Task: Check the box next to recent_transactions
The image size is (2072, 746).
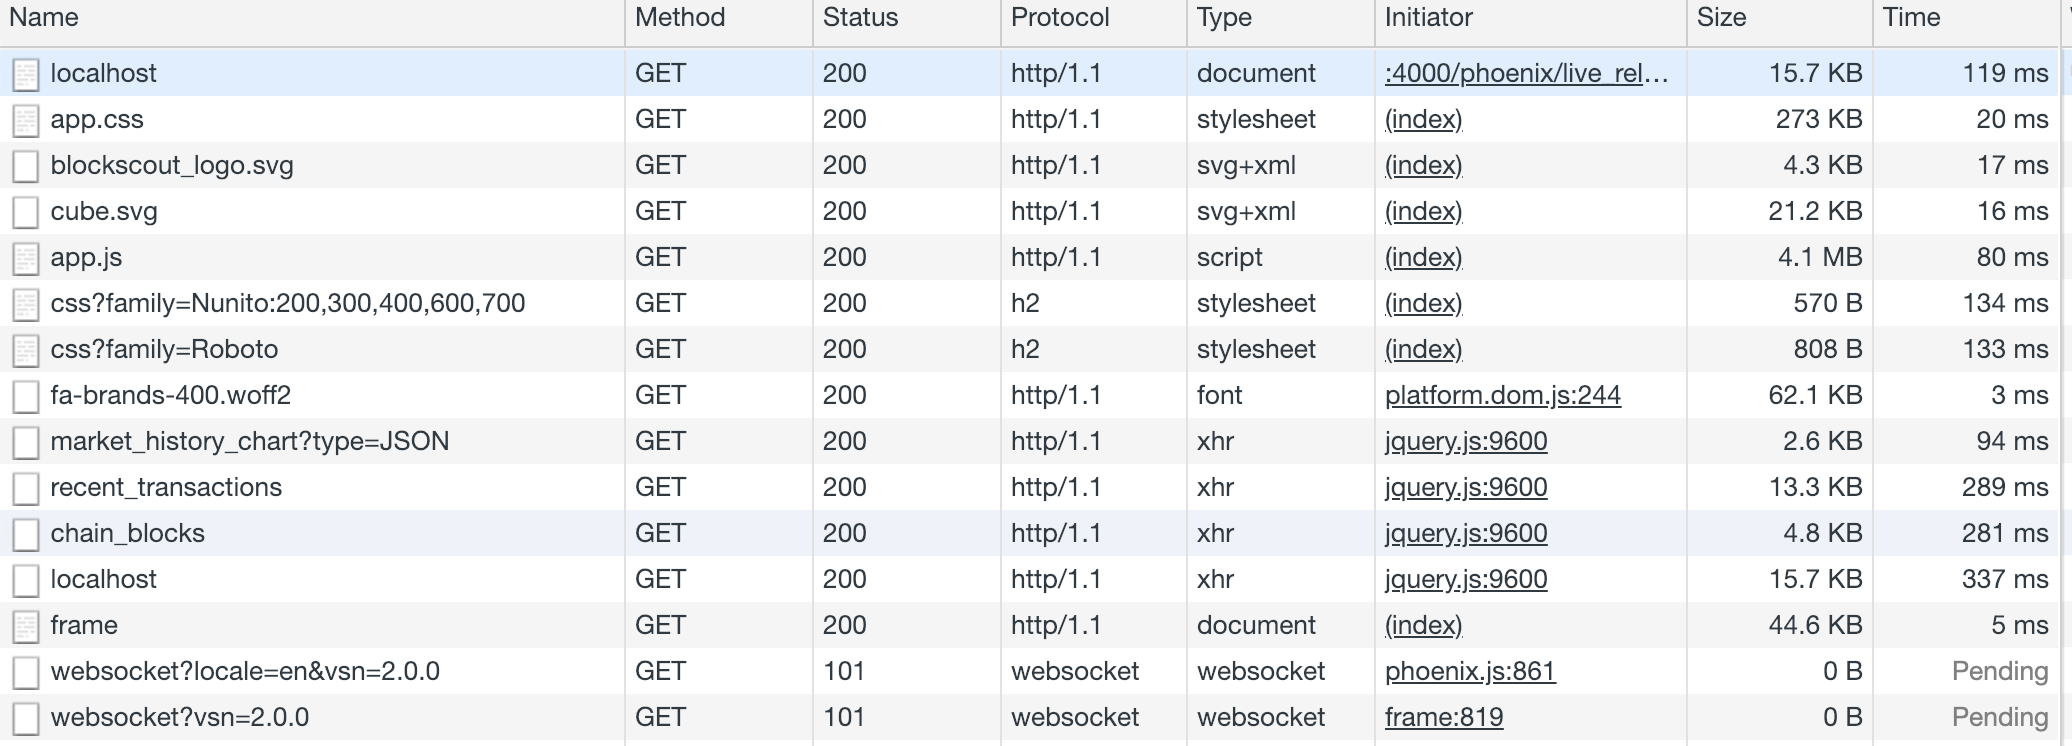Action: coord(27,486)
